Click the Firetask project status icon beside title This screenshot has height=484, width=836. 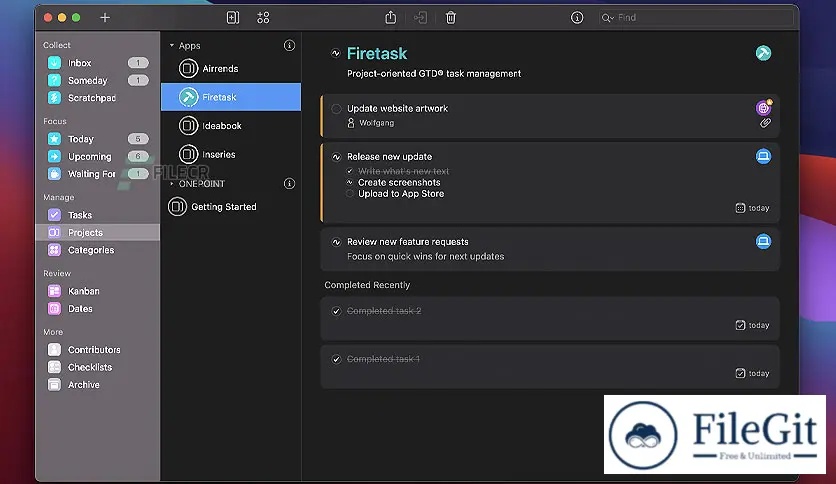[335, 53]
